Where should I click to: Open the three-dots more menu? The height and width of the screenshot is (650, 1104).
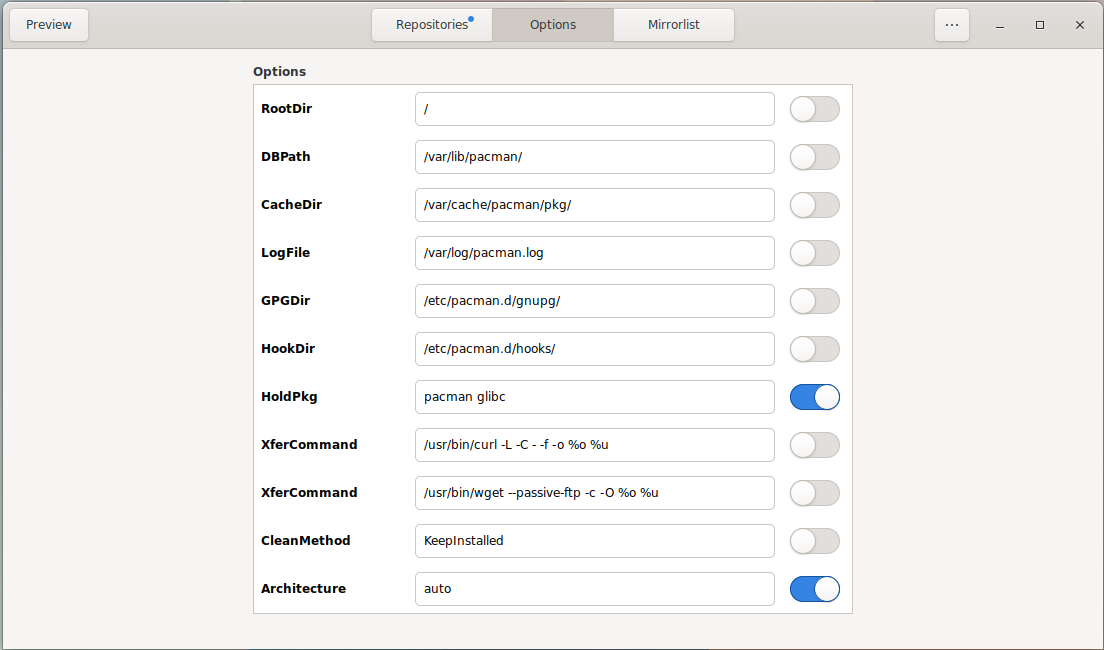[952, 25]
